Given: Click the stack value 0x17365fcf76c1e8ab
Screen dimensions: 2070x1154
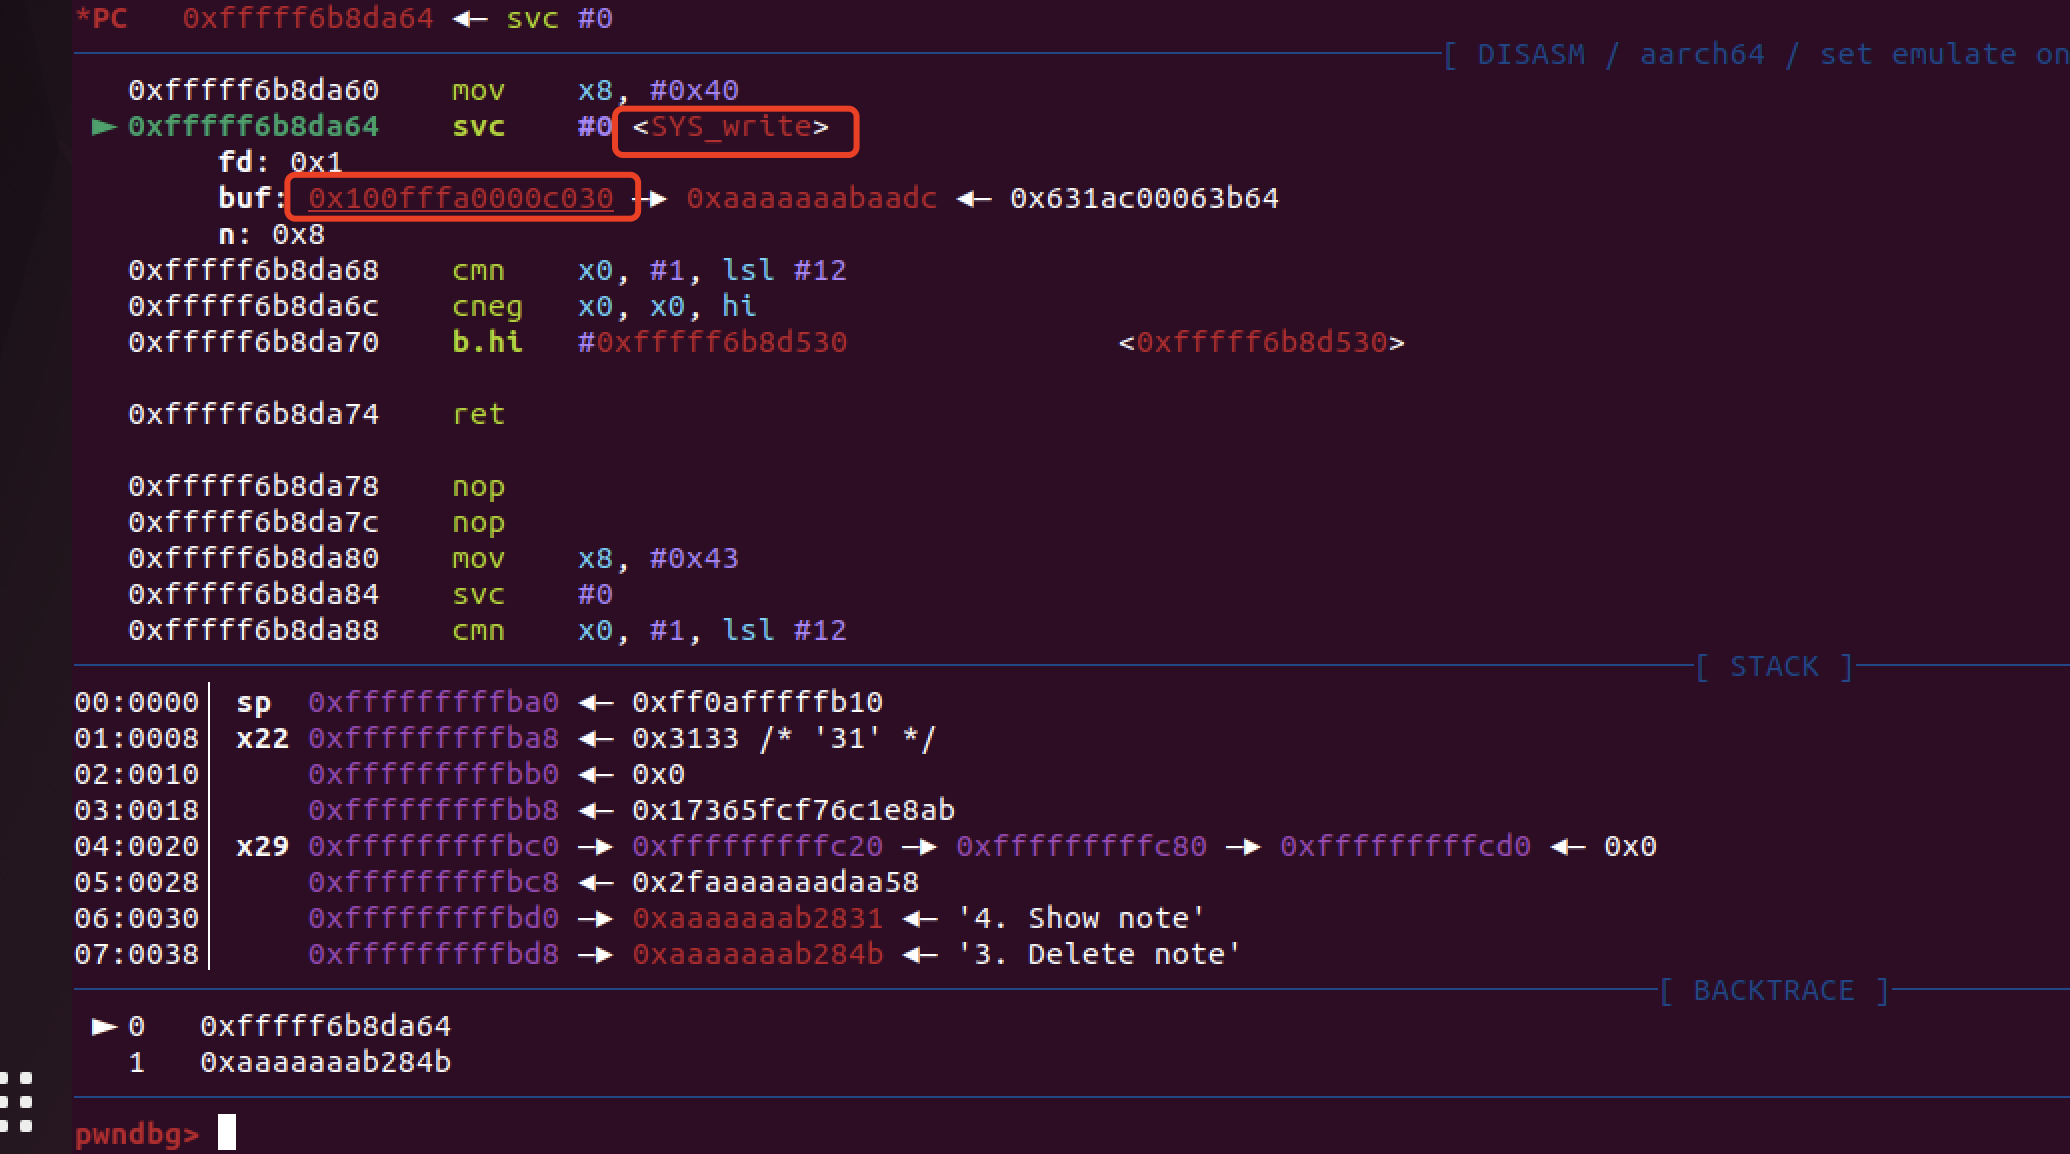Looking at the screenshot, I should (793, 810).
